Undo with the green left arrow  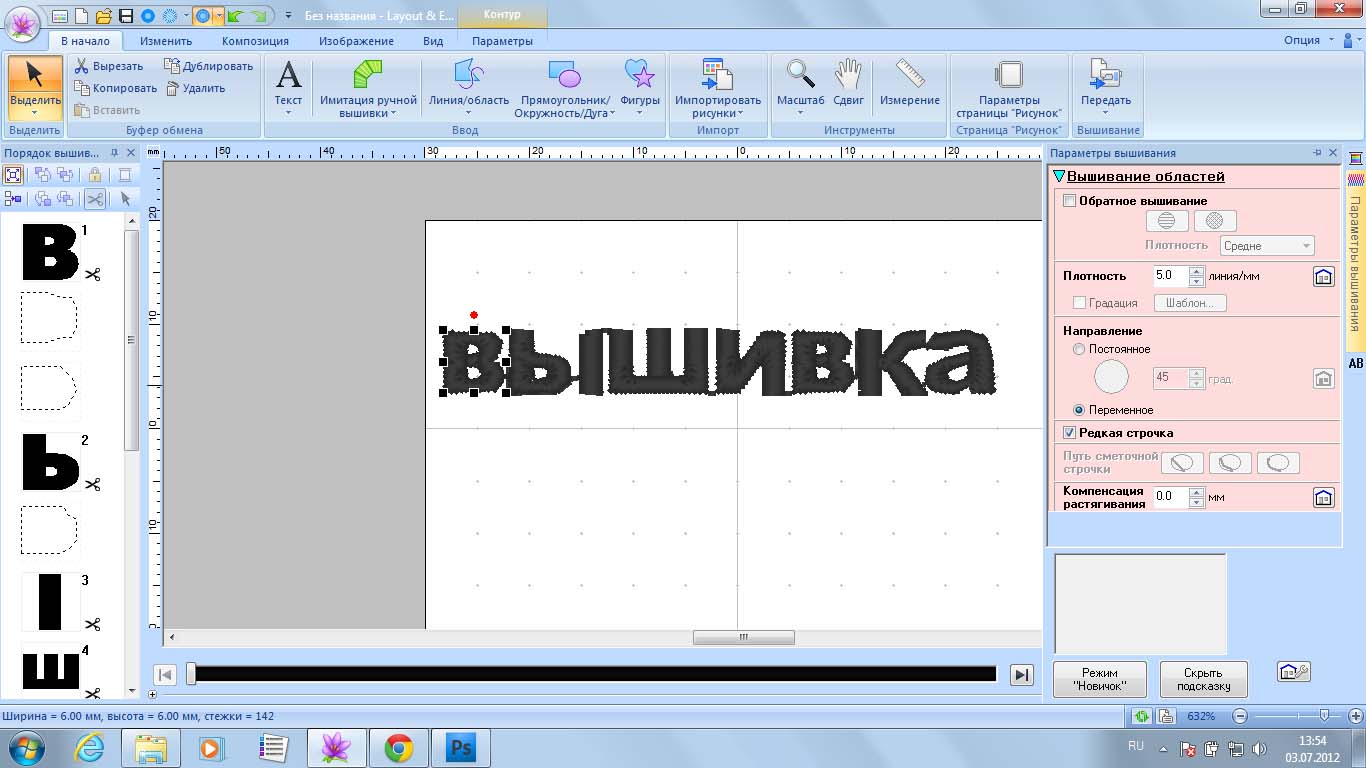pos(236,16)
